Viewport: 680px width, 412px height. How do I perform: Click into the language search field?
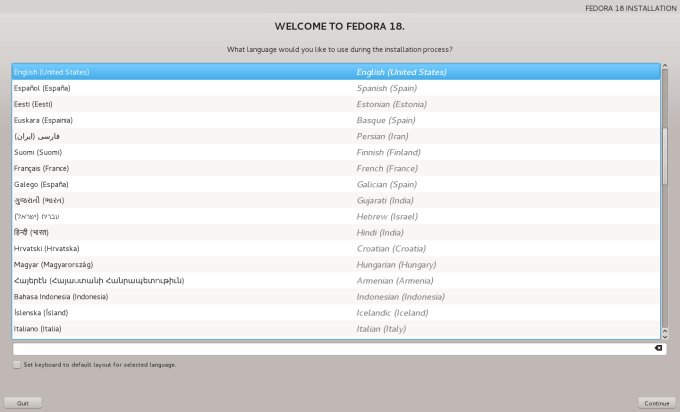(x=340, y=349)
